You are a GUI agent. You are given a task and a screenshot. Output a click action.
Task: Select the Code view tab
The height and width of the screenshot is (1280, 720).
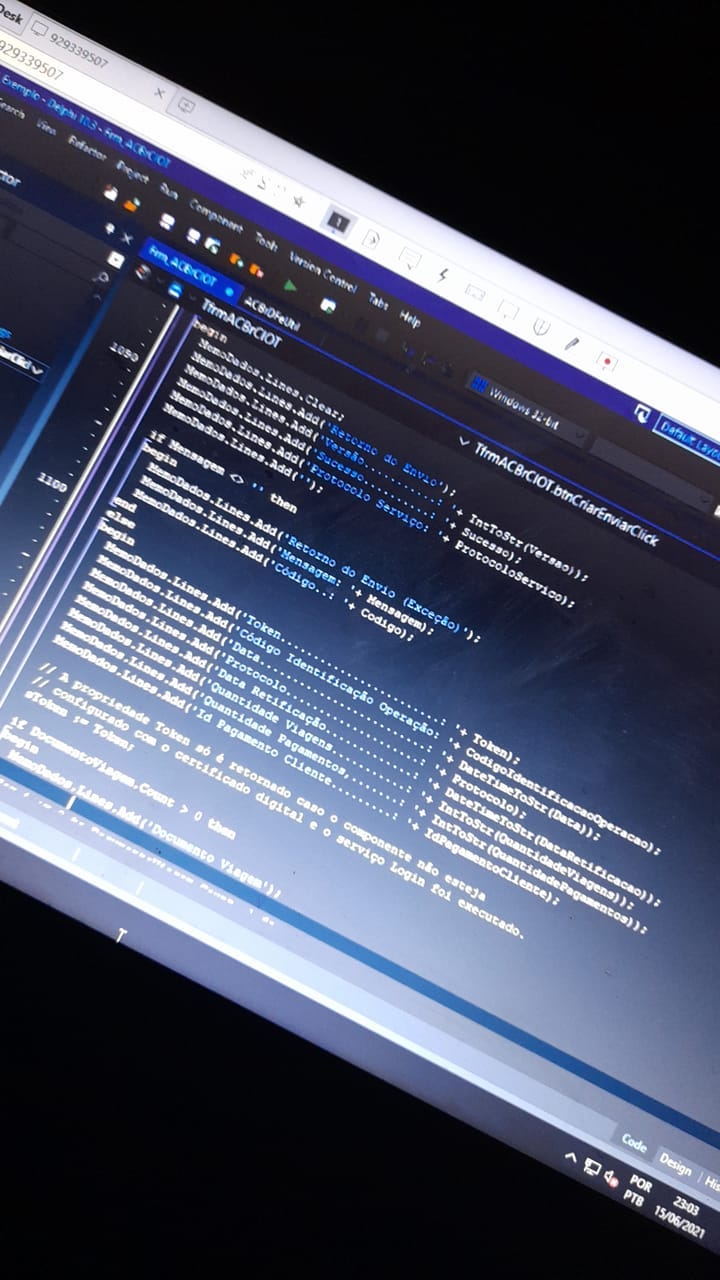pyautogui.click(x=634, y=1142)
